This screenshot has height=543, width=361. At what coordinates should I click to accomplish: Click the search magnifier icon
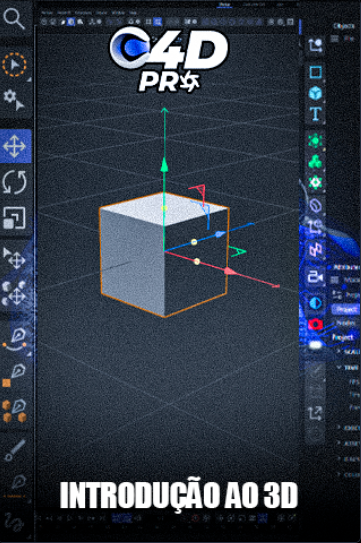point(14,18)
